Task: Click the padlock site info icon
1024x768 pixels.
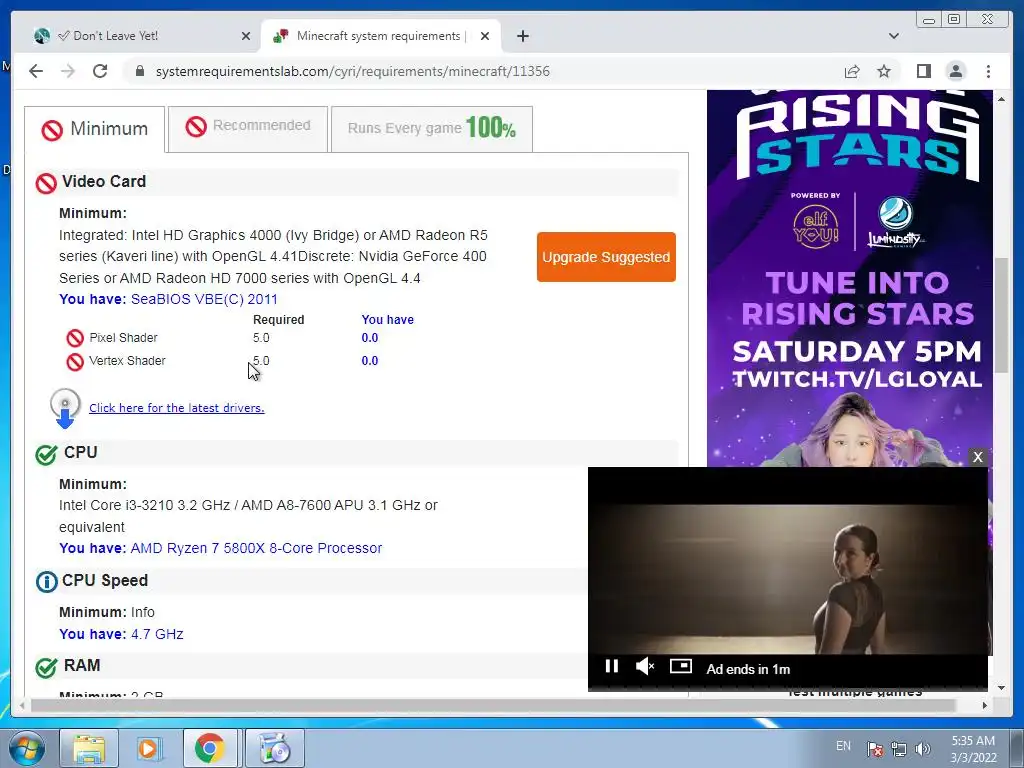Action: pos(139,71)
